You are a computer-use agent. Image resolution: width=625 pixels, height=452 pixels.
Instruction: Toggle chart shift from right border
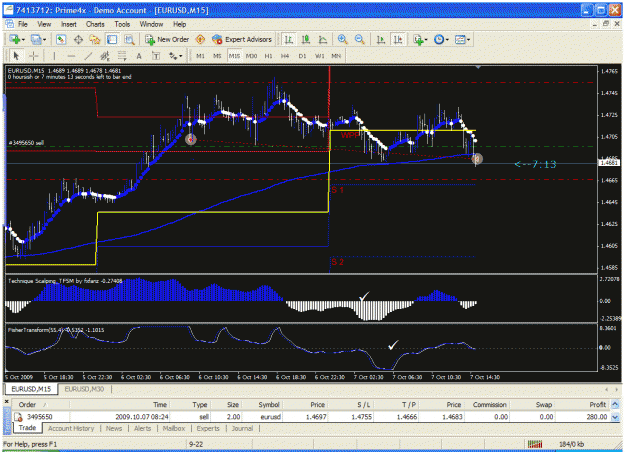point(398,39)
